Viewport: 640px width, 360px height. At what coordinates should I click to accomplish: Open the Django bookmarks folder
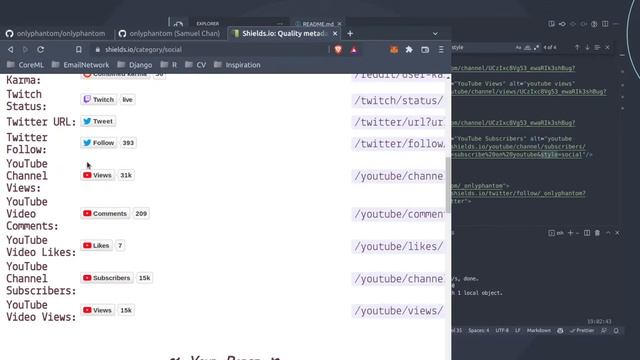[135, 65]
